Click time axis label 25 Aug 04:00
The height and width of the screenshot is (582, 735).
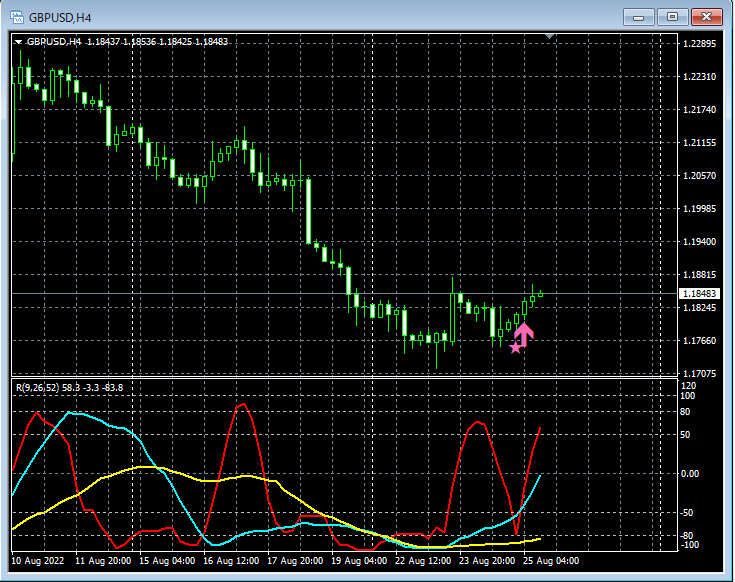(x=551, y=561)
